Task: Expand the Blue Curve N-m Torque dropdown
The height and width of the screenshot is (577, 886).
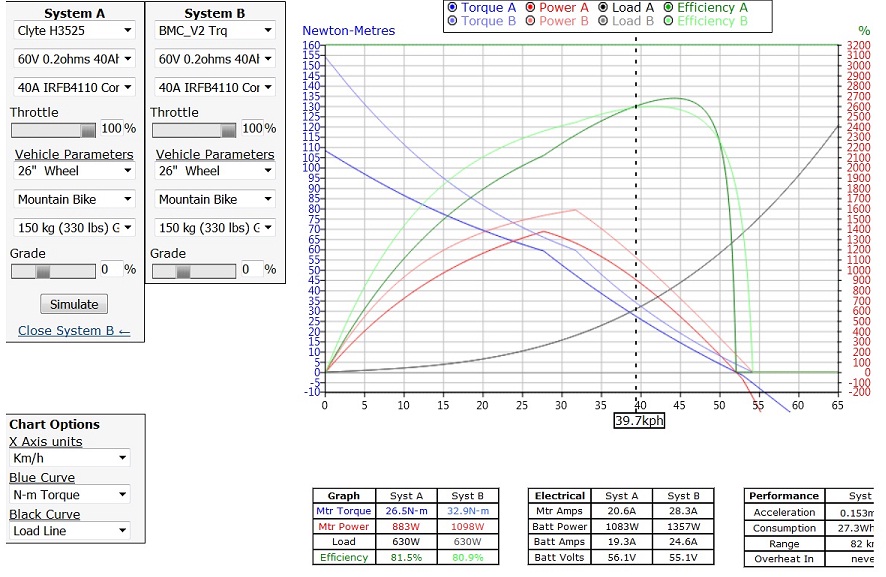Action: 69,494
